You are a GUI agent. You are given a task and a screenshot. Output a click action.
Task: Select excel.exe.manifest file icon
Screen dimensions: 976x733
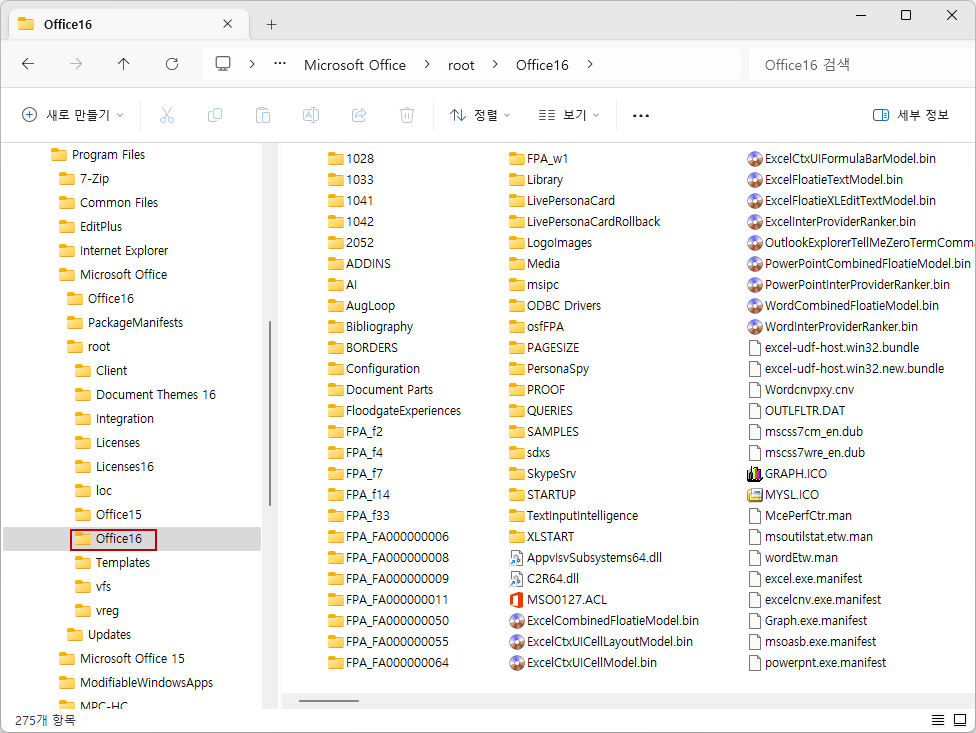tap(754, 579)
